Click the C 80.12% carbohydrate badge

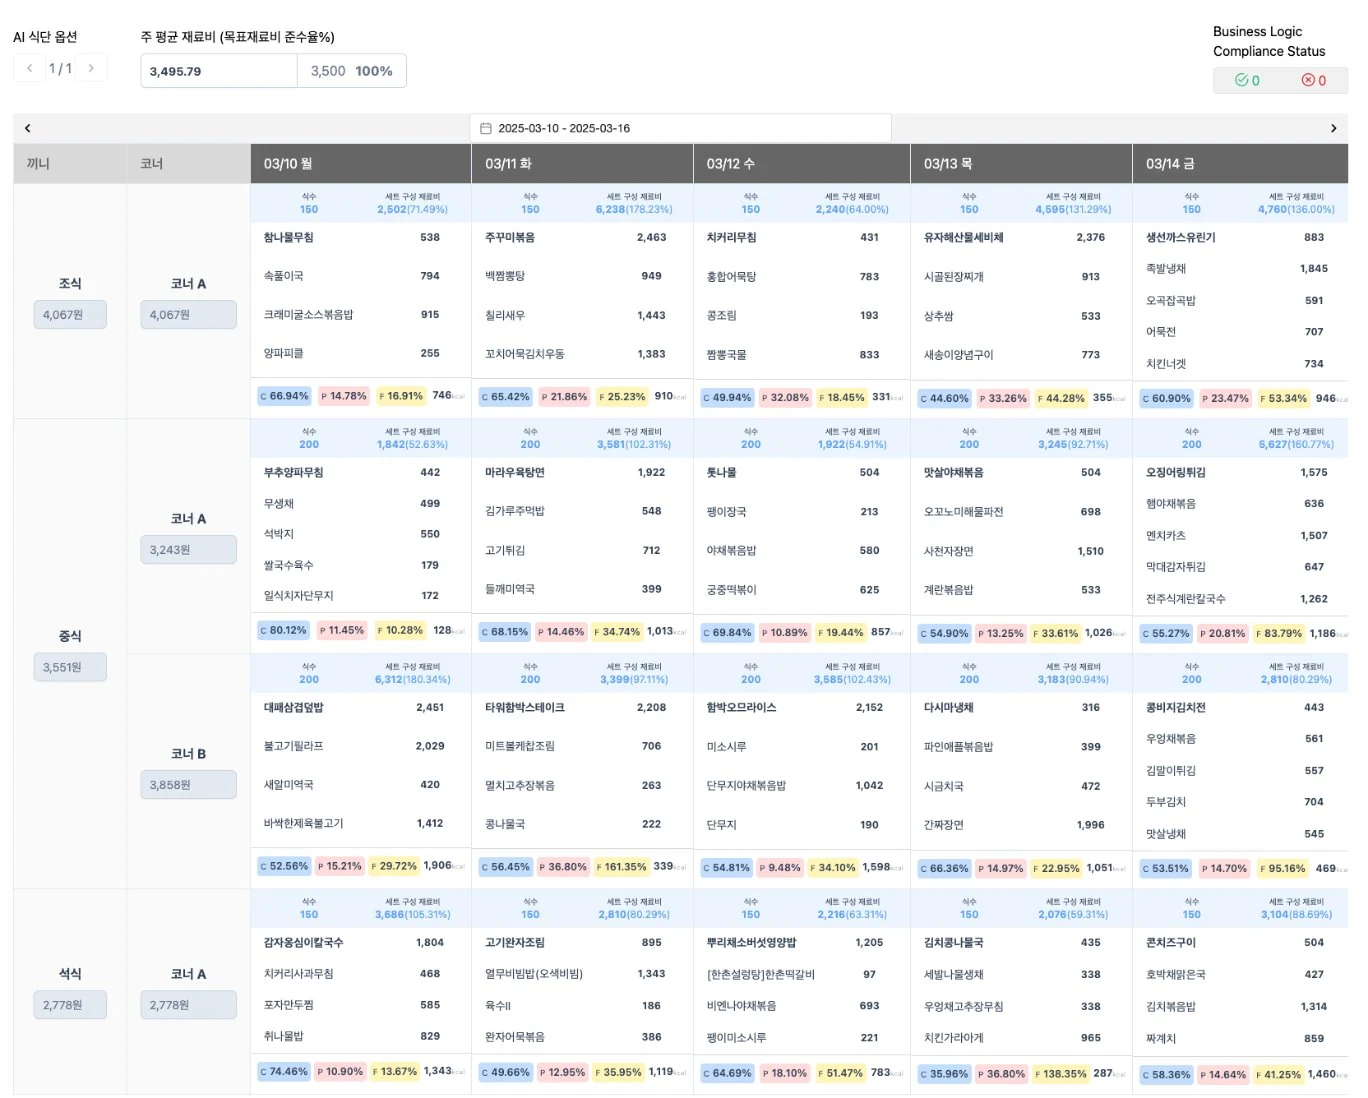click(284, 630)
